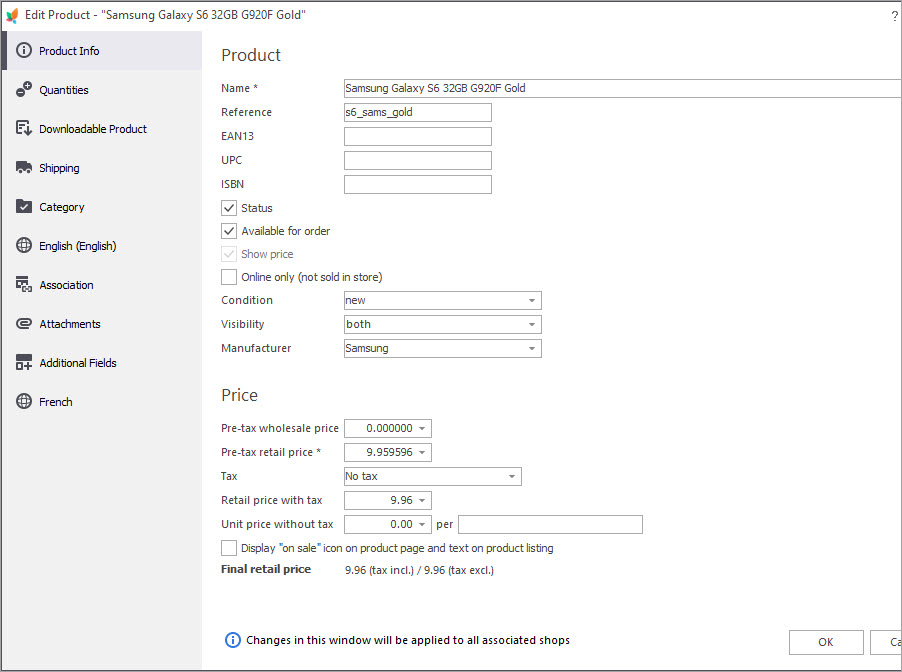
Task: Switch to the Quantities section
Action: pyautogui.click(x=102, y=90)
